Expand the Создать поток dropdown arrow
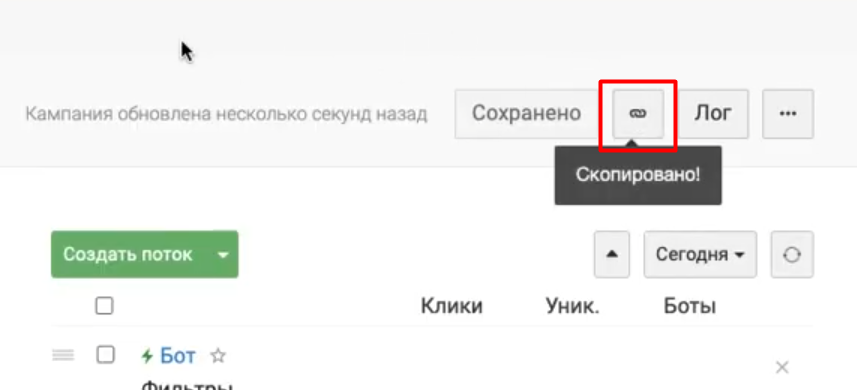Viewport: 857px width, 390px height. pos(222,255)
